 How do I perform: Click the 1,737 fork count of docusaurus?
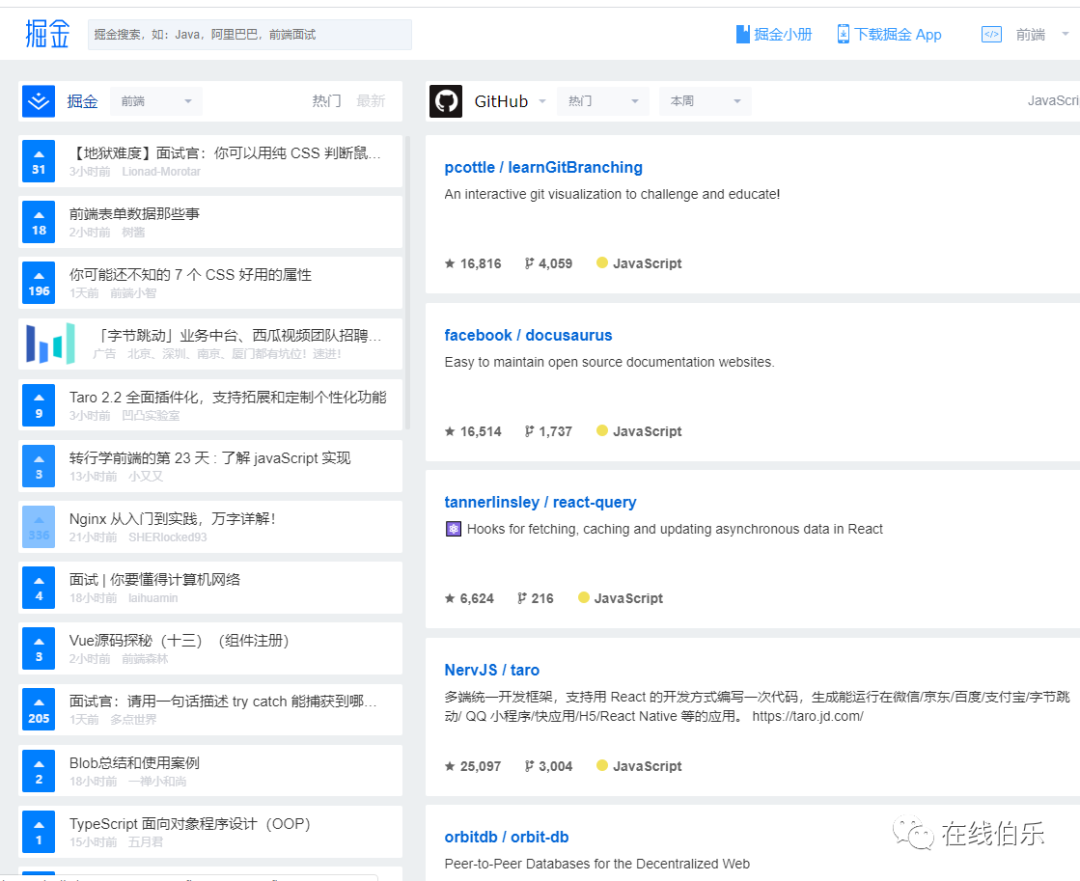pos(548,432)
